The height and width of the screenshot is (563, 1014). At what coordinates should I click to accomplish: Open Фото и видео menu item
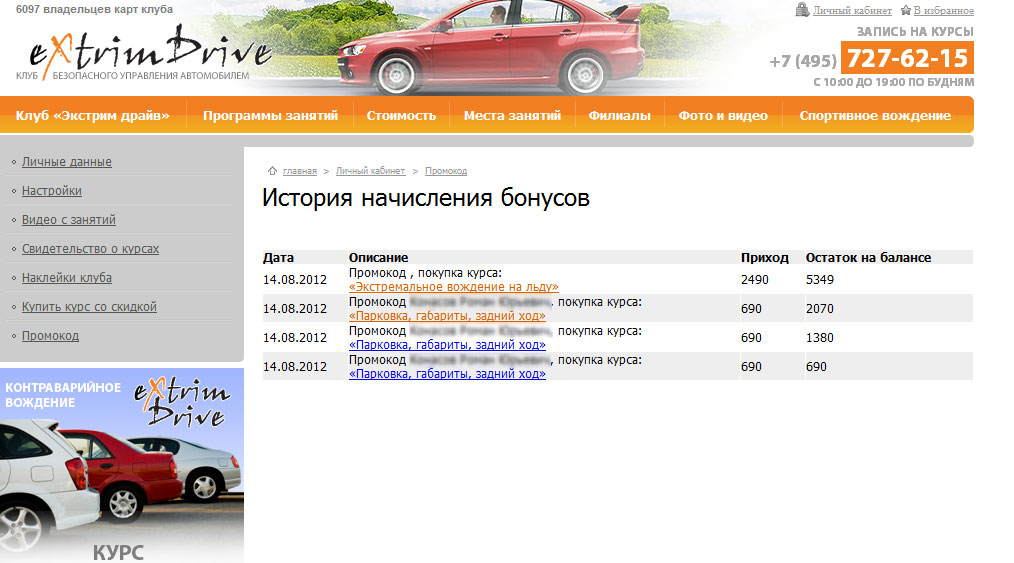pyautogui.click(x=723, y=116)
